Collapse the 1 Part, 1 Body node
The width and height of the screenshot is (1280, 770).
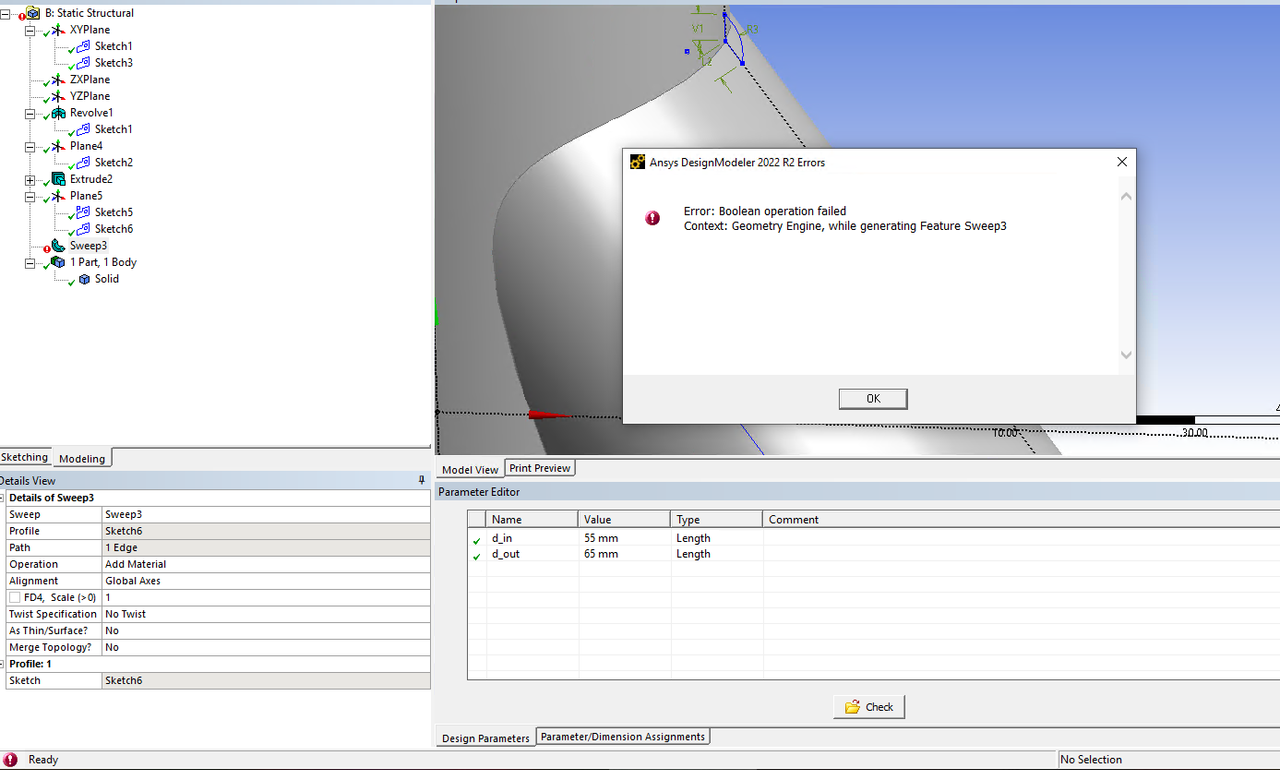point(30,262)
